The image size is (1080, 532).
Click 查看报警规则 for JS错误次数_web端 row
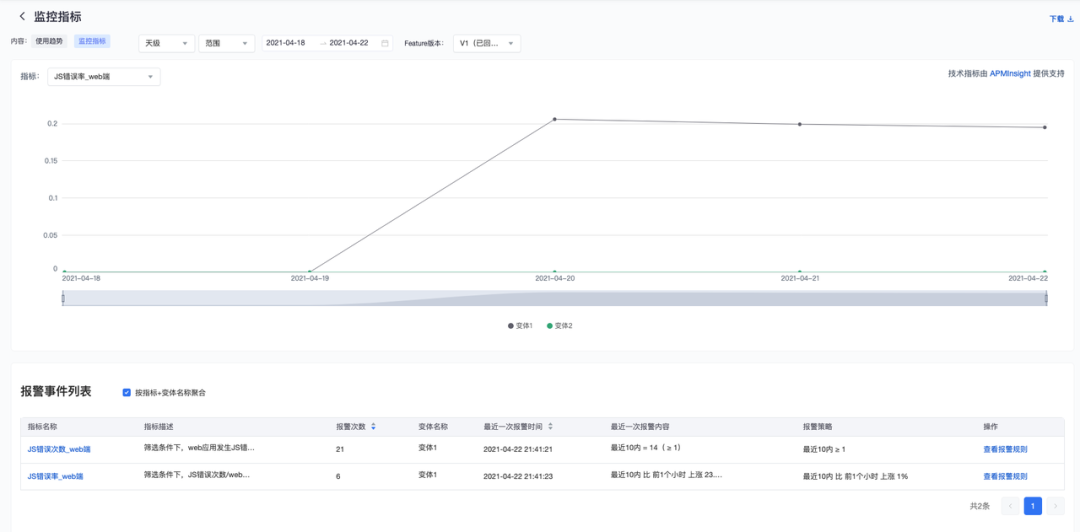(1005, 450)
